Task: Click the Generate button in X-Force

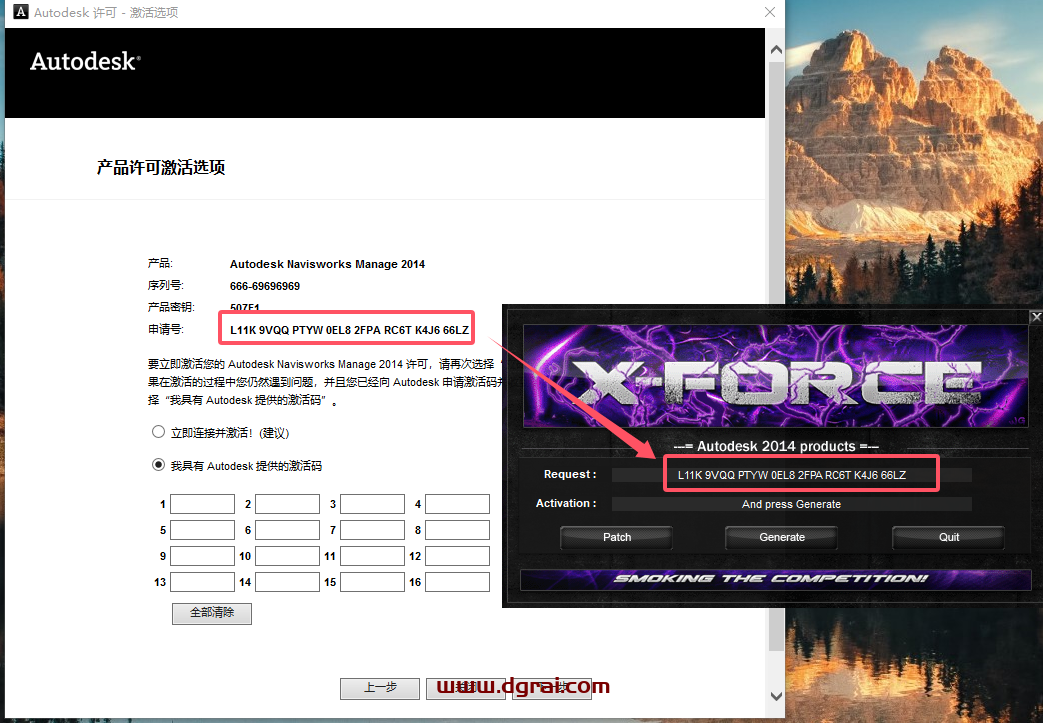Action: [x=782, y=537]
